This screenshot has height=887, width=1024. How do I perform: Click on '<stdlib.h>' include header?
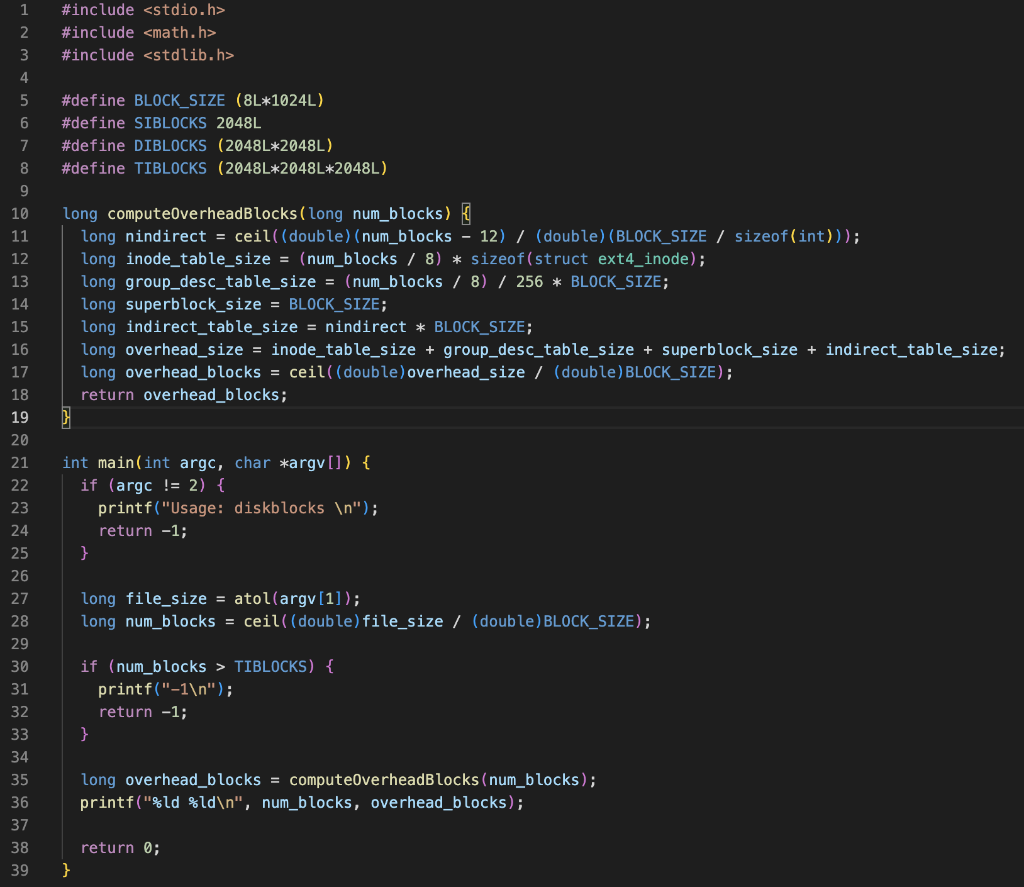(x=189, y=56)
